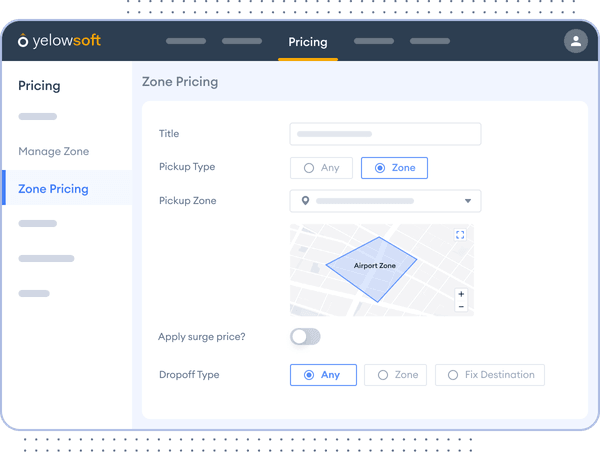The width and height of the screenshot is (600, 452).
Task: Select Any for Dropoff Type
Action: pyautogui.click(x=322, y=375)
